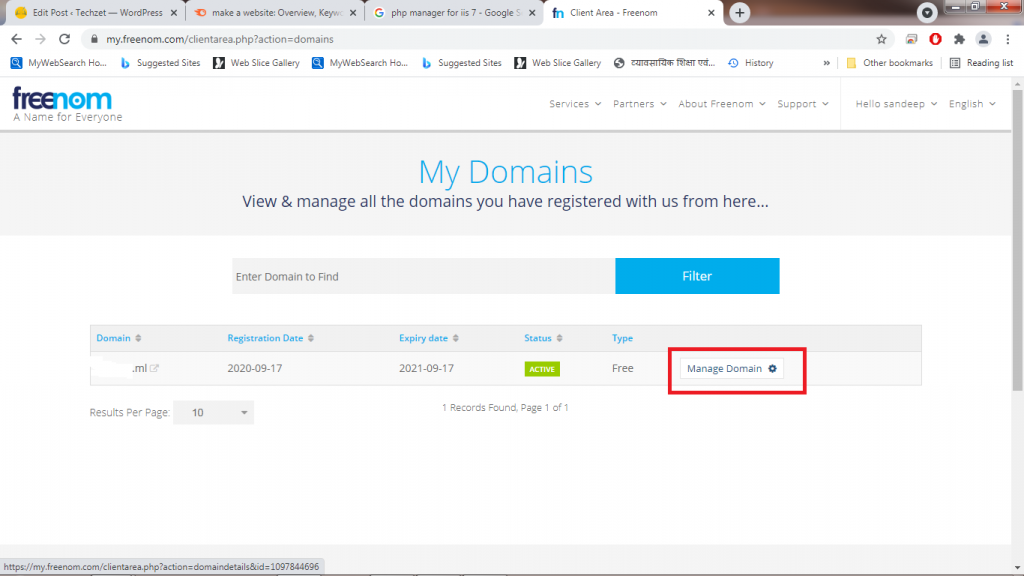Viewport: 1024px width, 576px height.
Task: Open the English language selector
Action: pyautogui.click(x=972, y=104)
